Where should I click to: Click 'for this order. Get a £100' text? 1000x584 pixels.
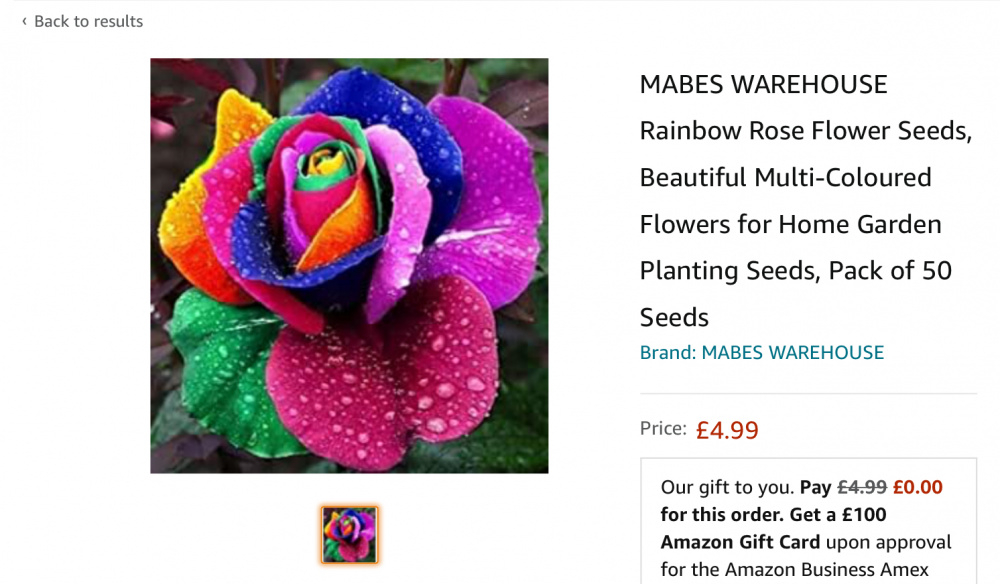(773, 515)
